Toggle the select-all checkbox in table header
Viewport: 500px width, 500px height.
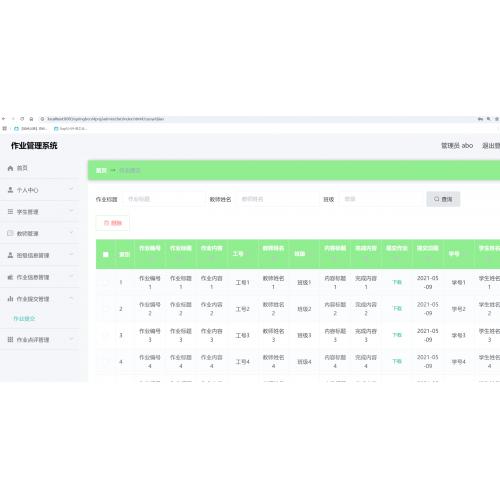[x=106, y=254]
